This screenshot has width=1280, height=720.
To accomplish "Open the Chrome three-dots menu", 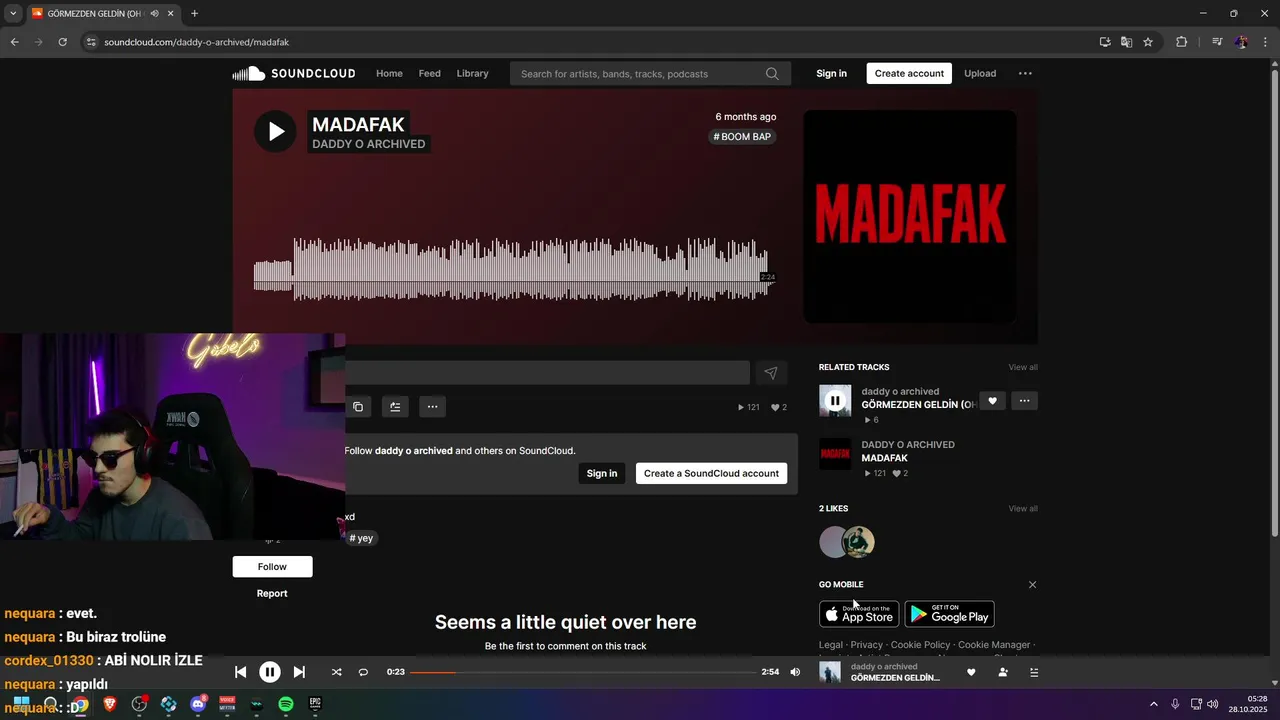I will 1266,42.
